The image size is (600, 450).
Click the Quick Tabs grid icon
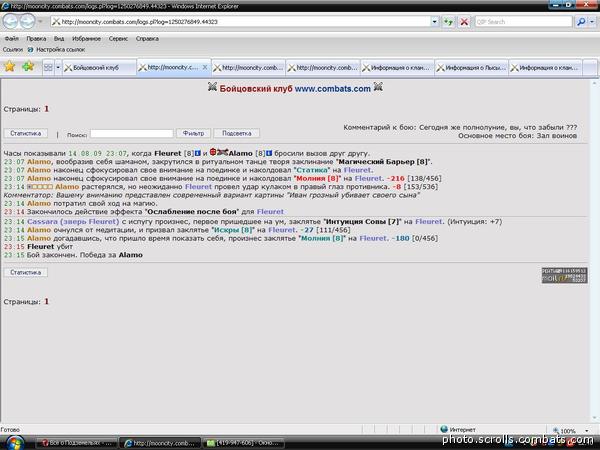tap(48, 68)
